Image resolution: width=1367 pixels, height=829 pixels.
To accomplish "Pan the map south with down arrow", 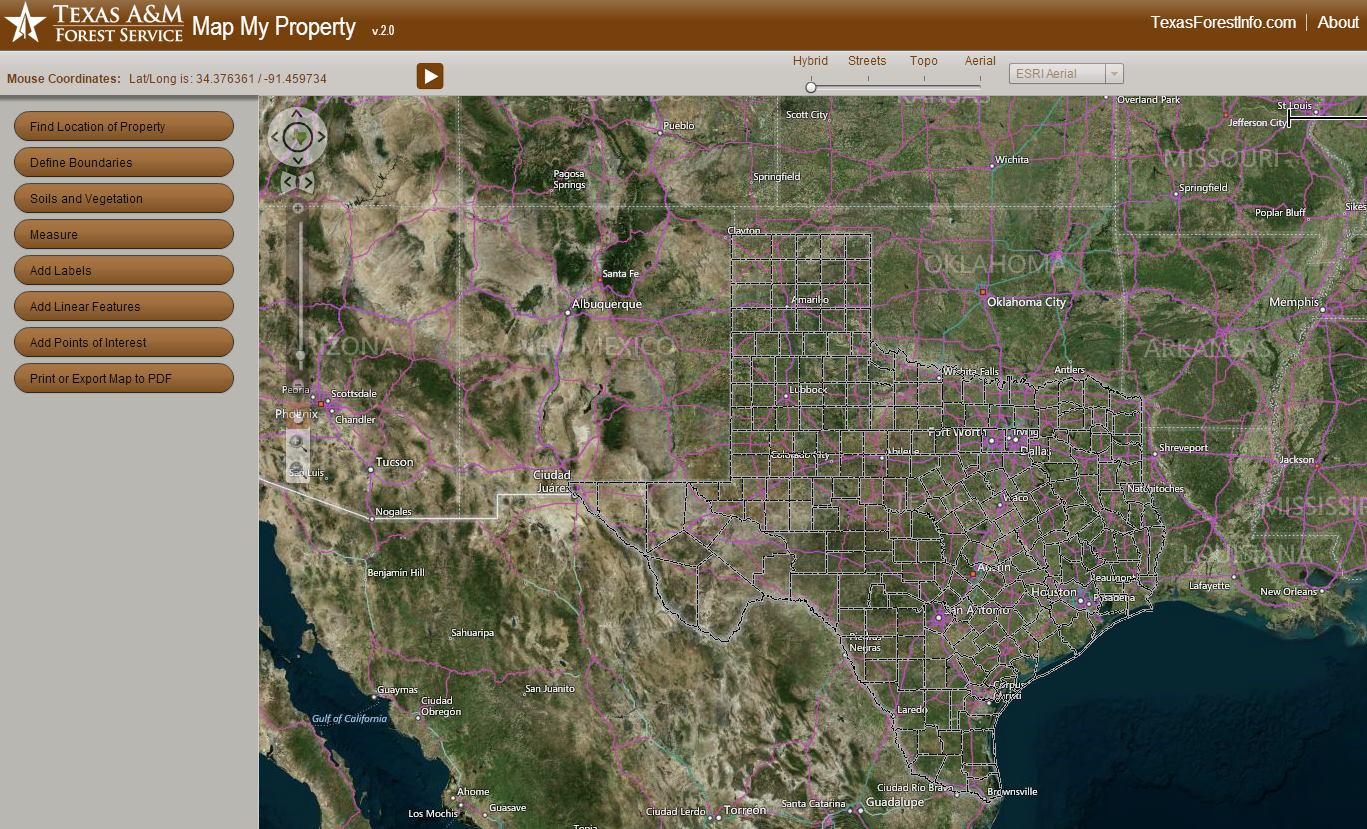I will click(x=298, y=160).
